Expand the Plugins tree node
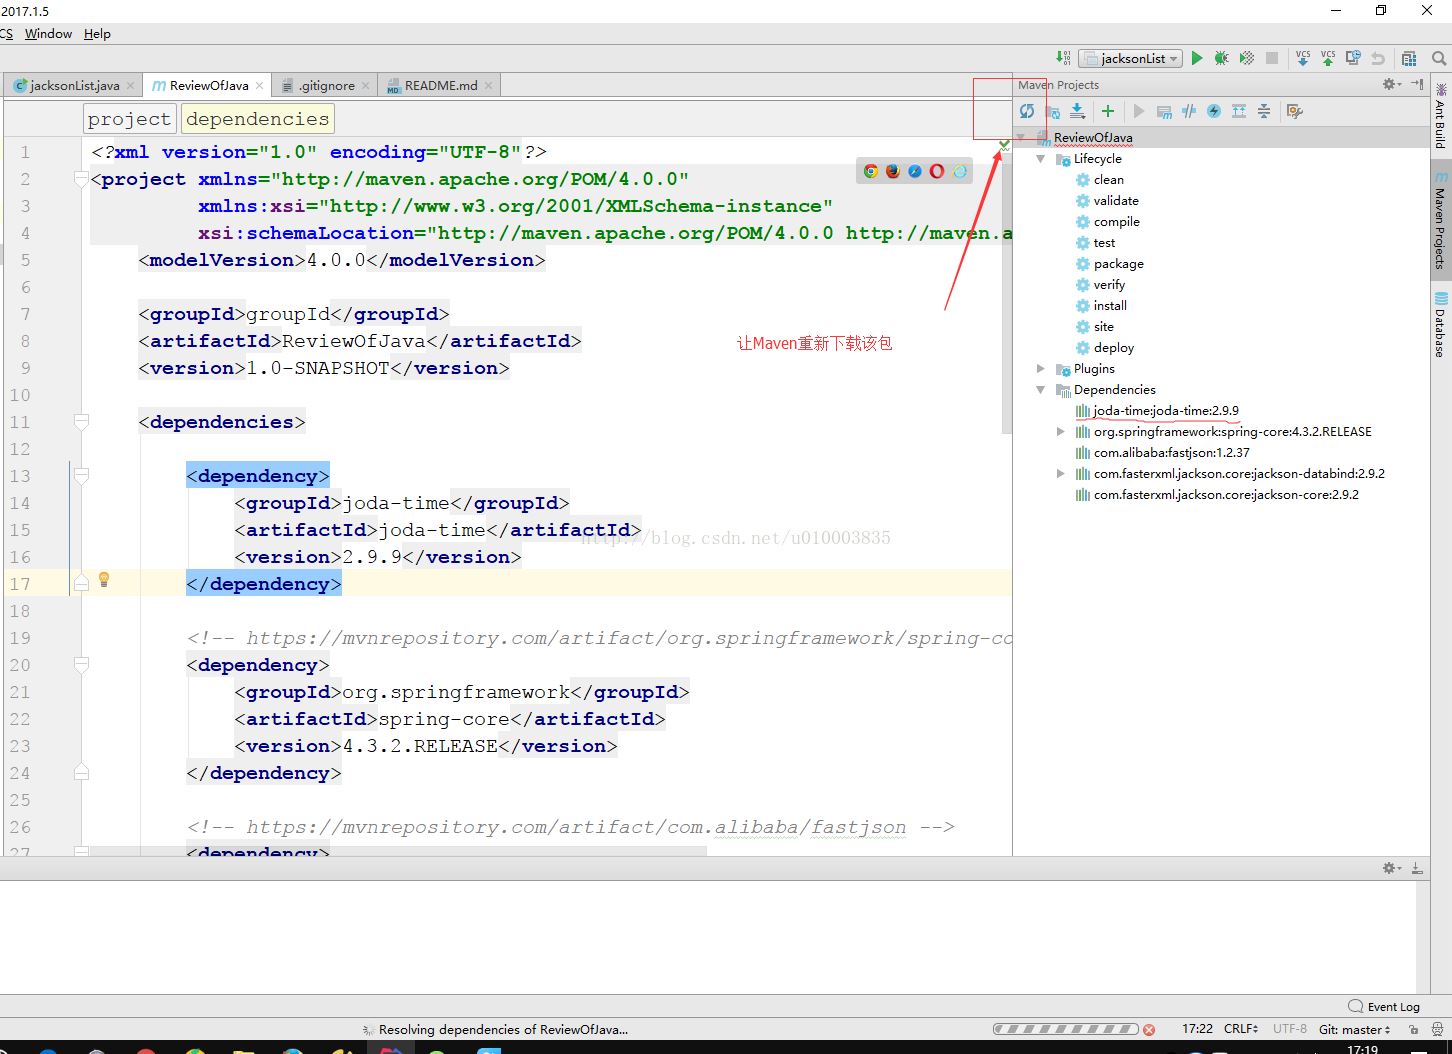This screenshot has height=1054, width=1452. click(1041, 369)
